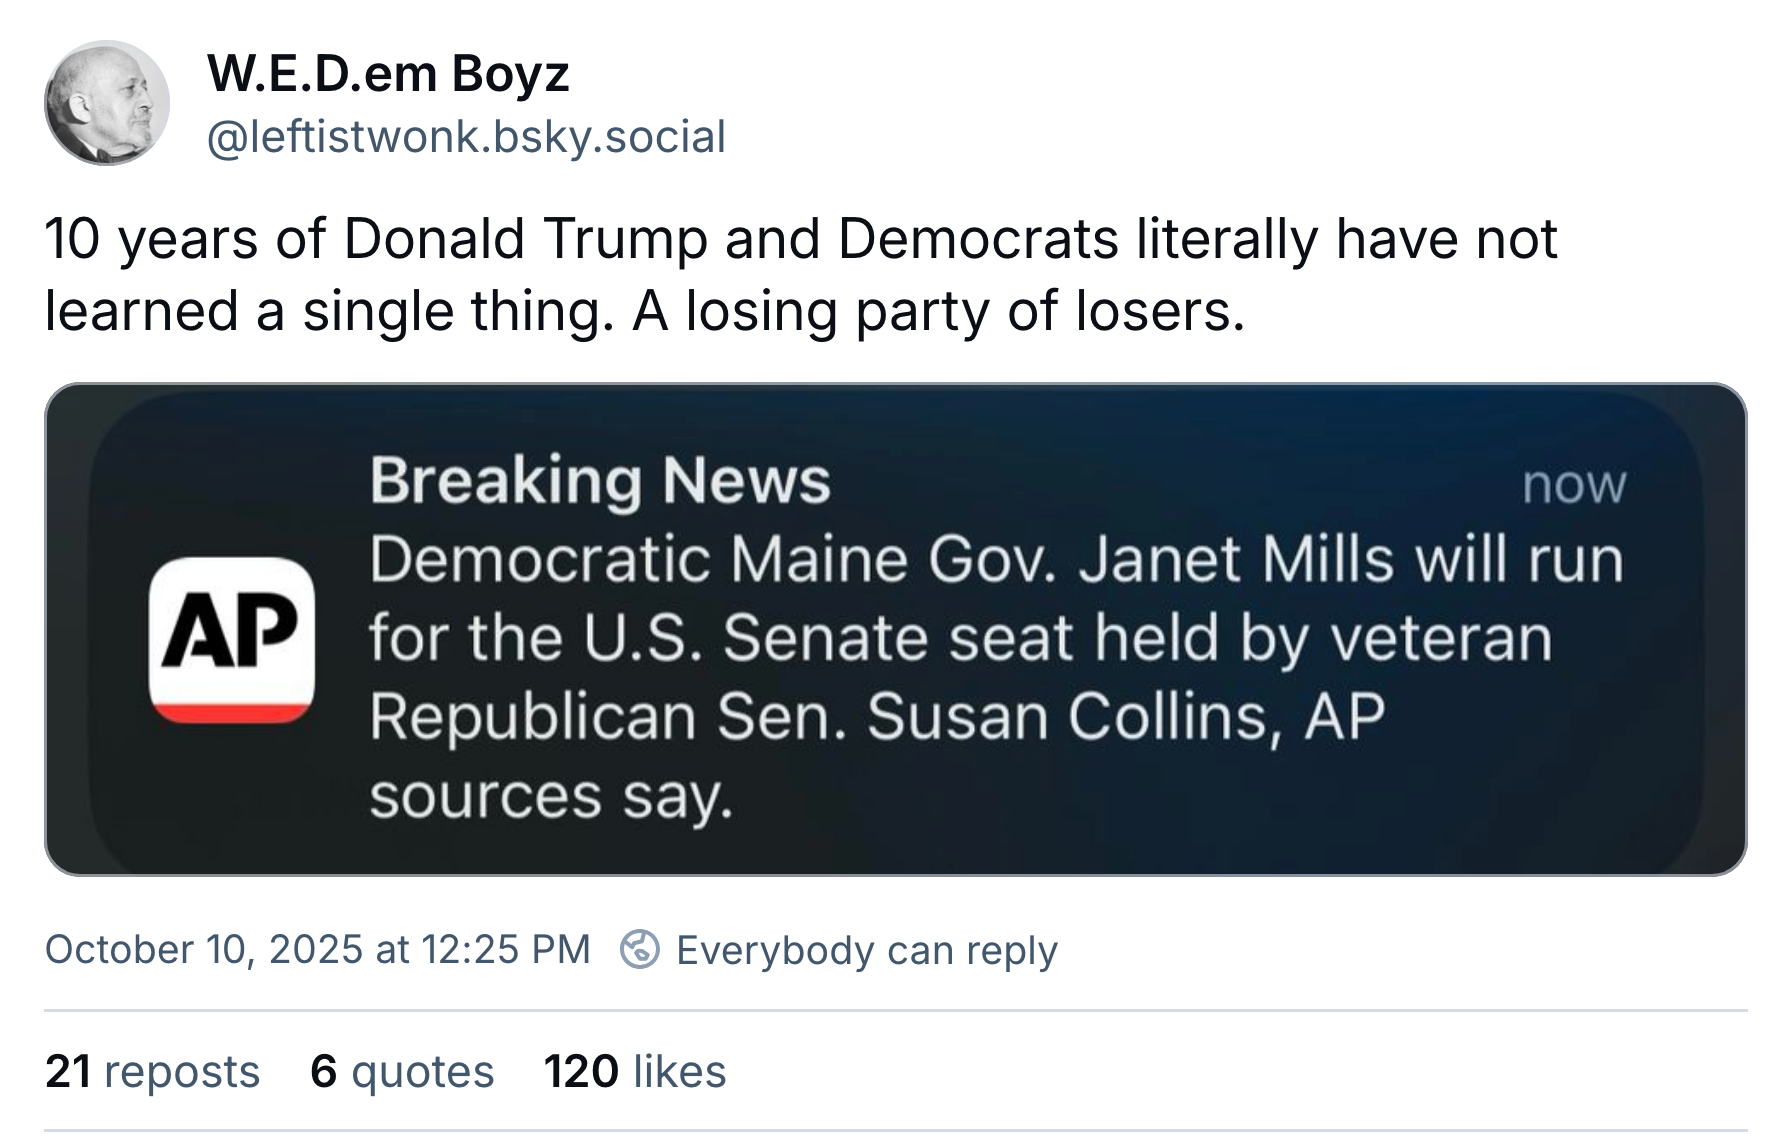Screen dimensions: 1766x1140
Task: Click the "A losing party of losers." sentence
Action: [939, 311]
